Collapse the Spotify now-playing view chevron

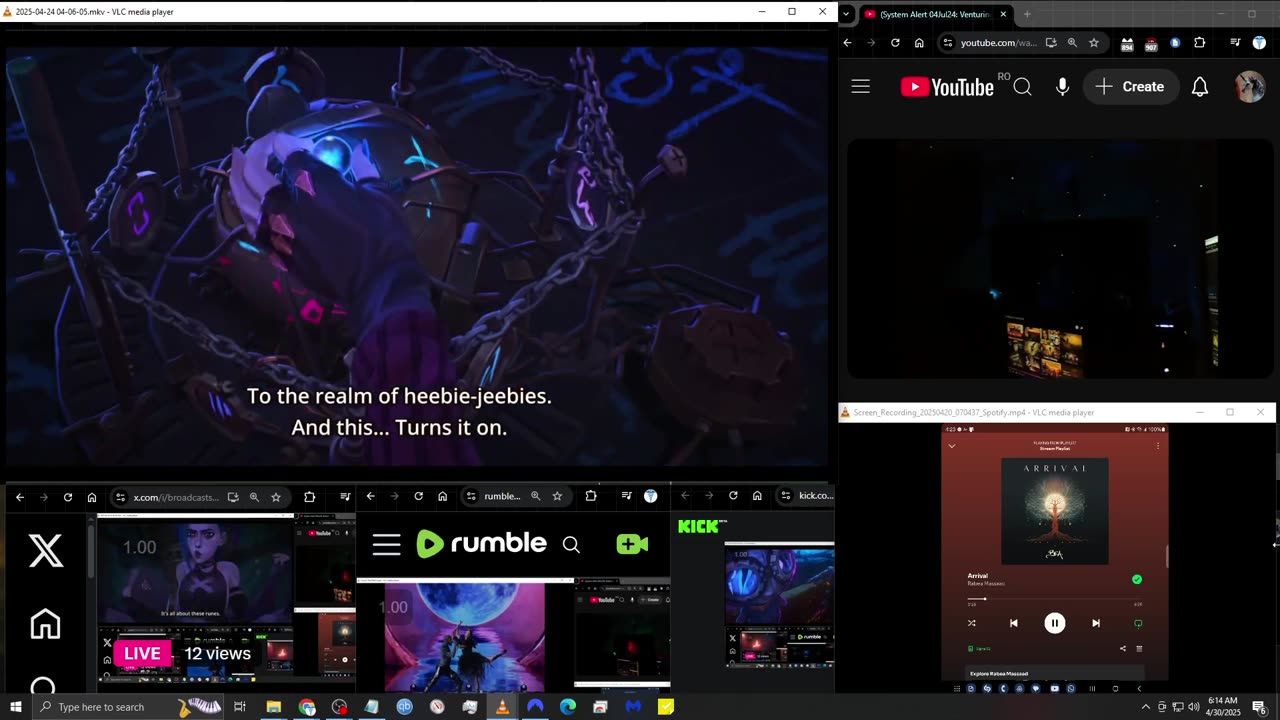[952, 446]
